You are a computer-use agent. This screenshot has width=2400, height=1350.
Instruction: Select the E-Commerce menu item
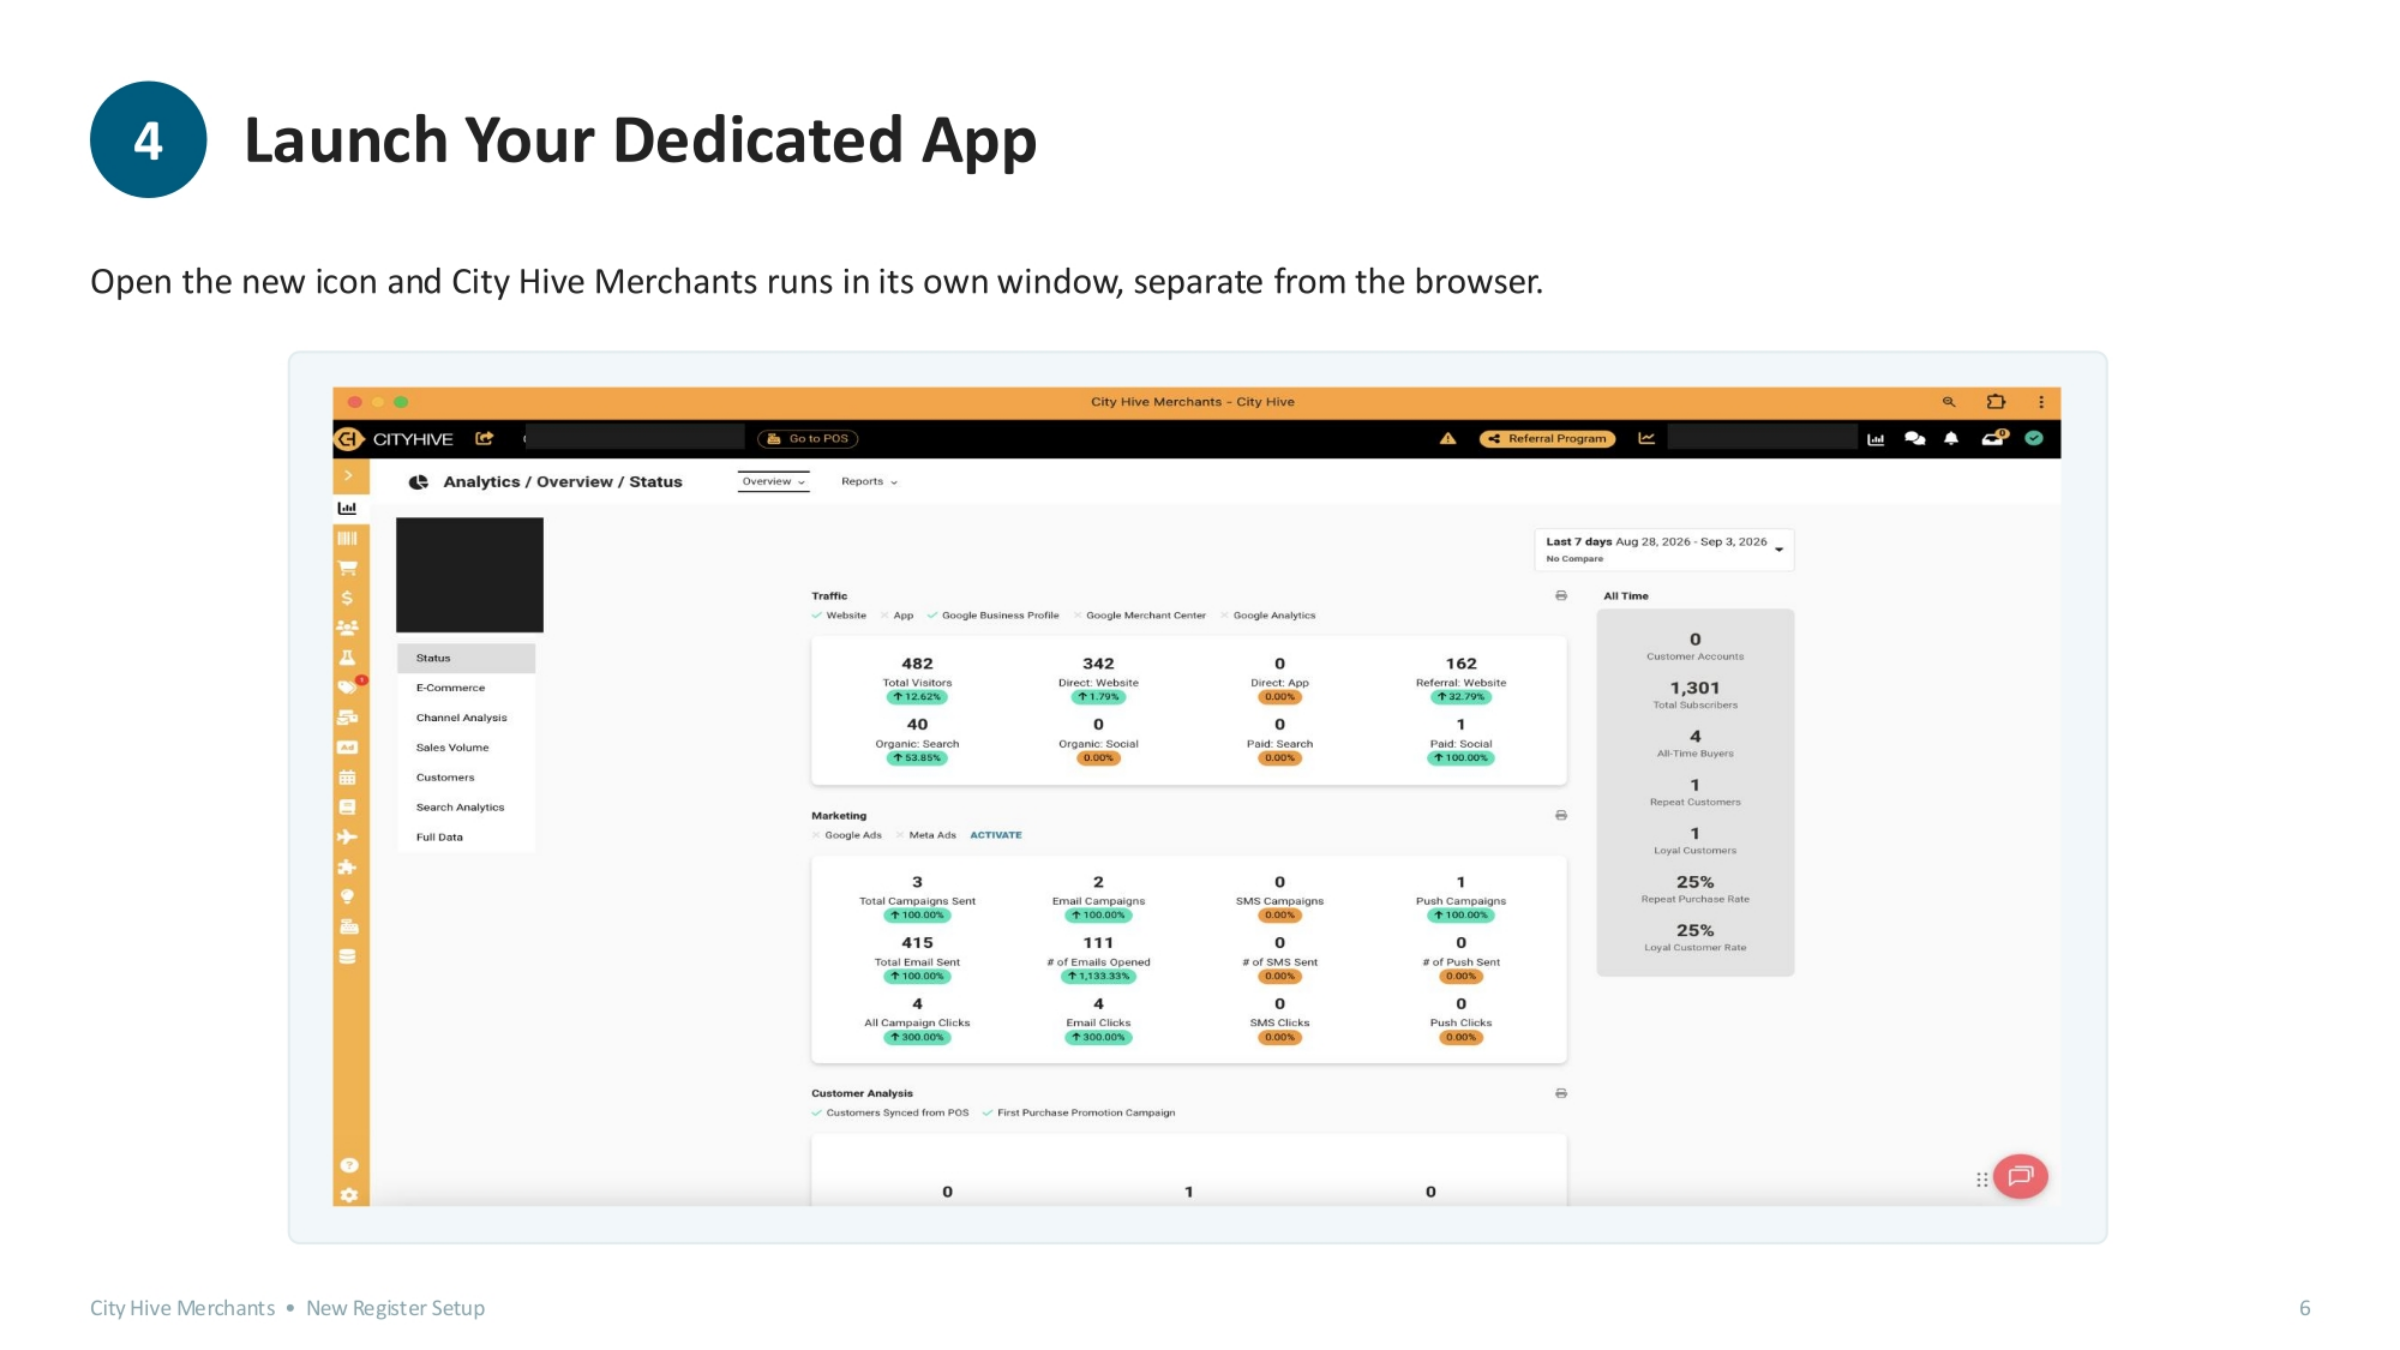tap(466, 688)
